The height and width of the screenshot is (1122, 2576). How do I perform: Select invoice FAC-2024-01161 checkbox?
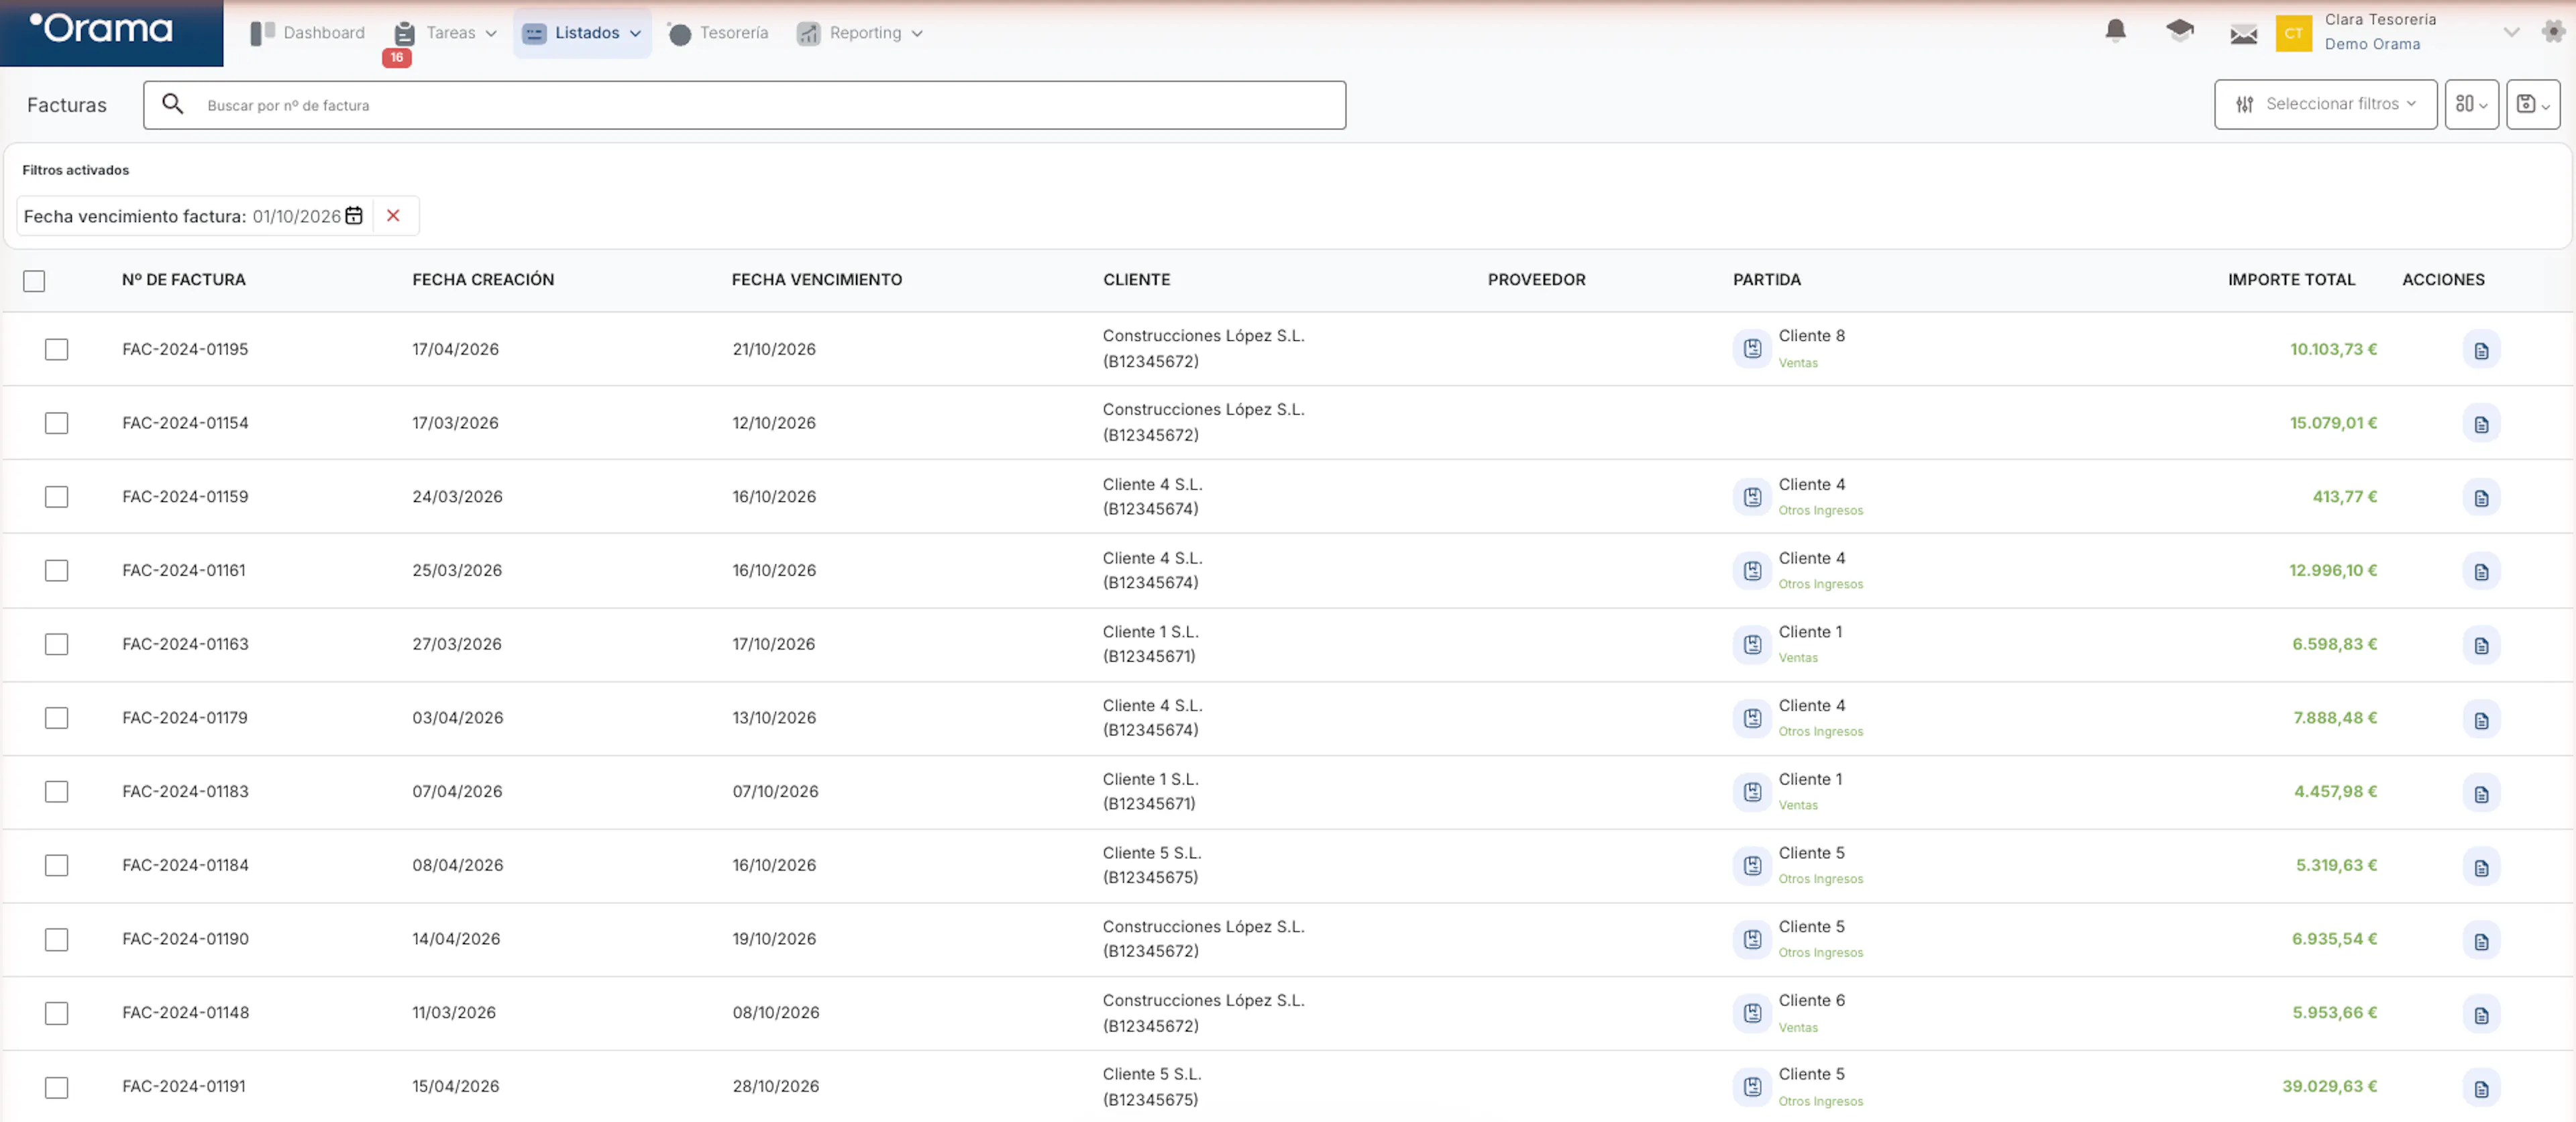[57, 570]
